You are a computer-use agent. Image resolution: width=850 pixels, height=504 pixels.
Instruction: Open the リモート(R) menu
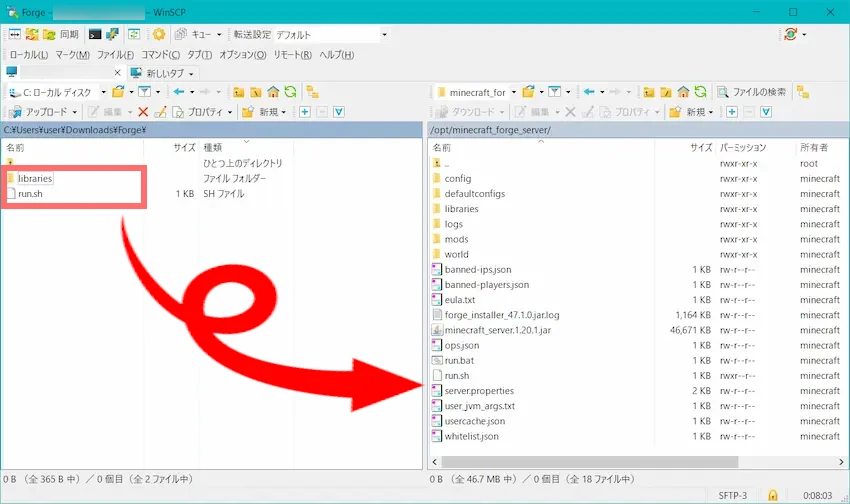click(x=293, y=55)
